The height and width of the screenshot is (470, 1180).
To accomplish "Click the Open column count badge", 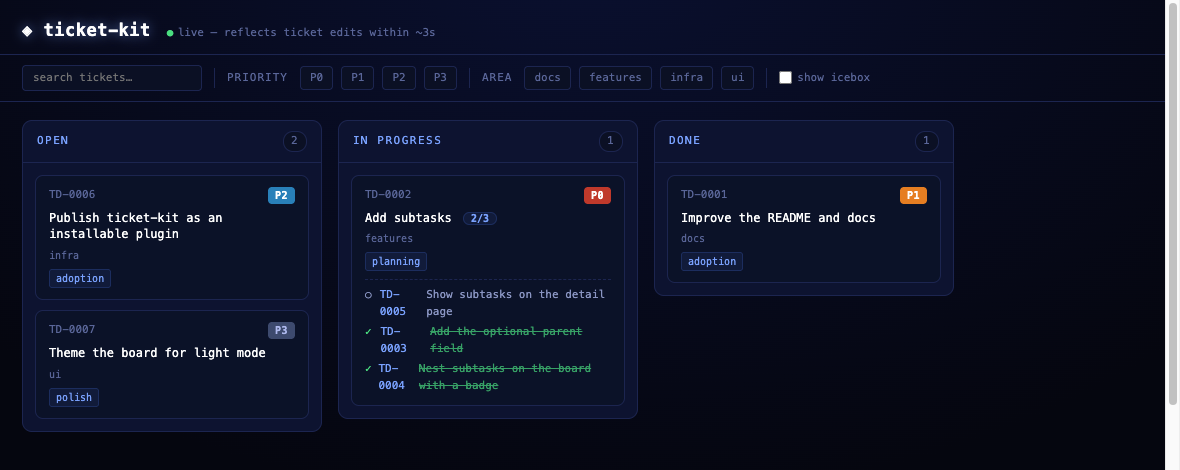I will click(295, 141).
